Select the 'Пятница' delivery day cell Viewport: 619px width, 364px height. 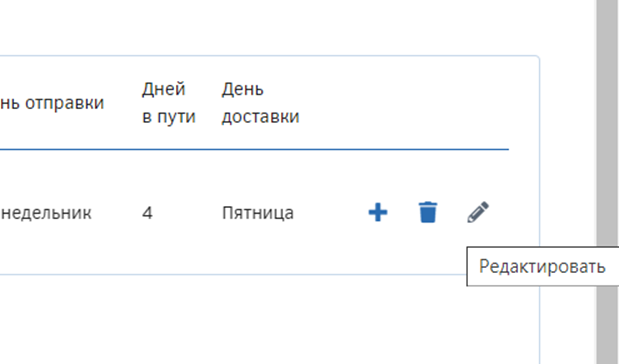[x=258, y=213]
